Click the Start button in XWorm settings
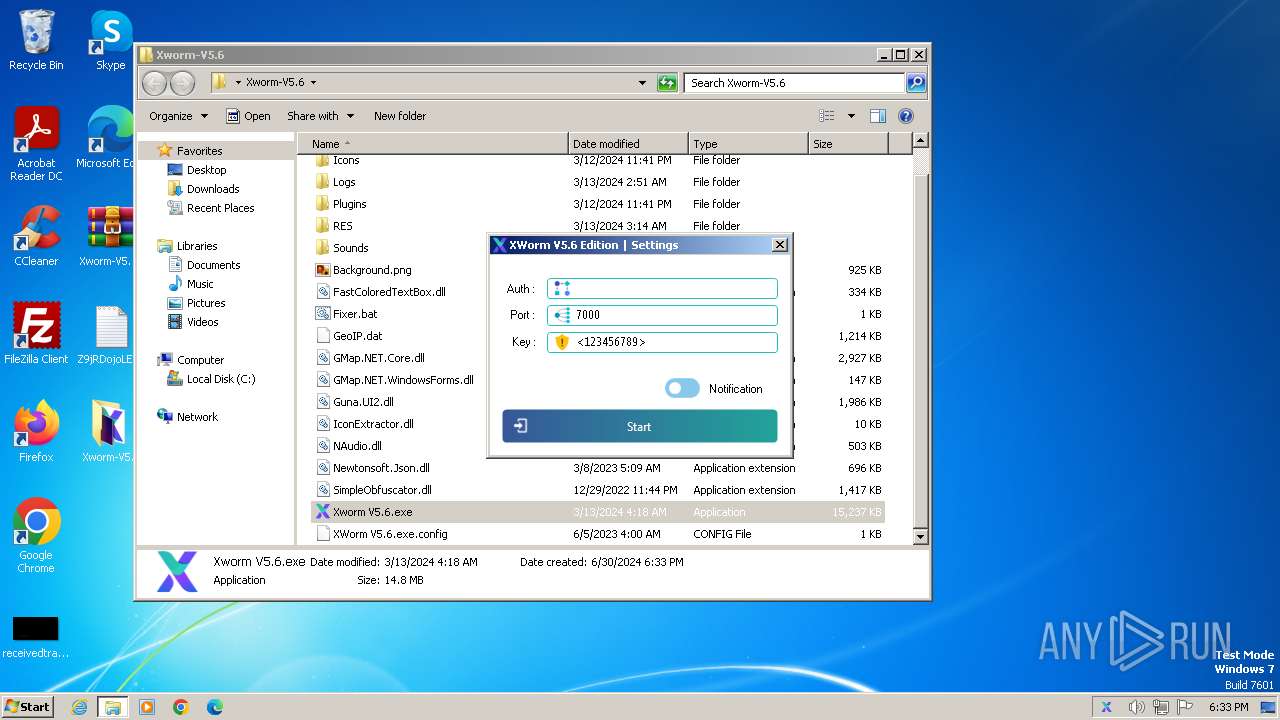This screenshot has height=720, width=1280. [x=640, y=426]
